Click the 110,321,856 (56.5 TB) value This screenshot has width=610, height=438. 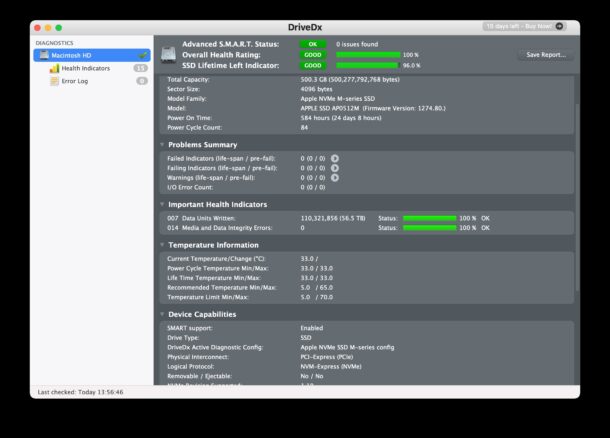(333, 218)
